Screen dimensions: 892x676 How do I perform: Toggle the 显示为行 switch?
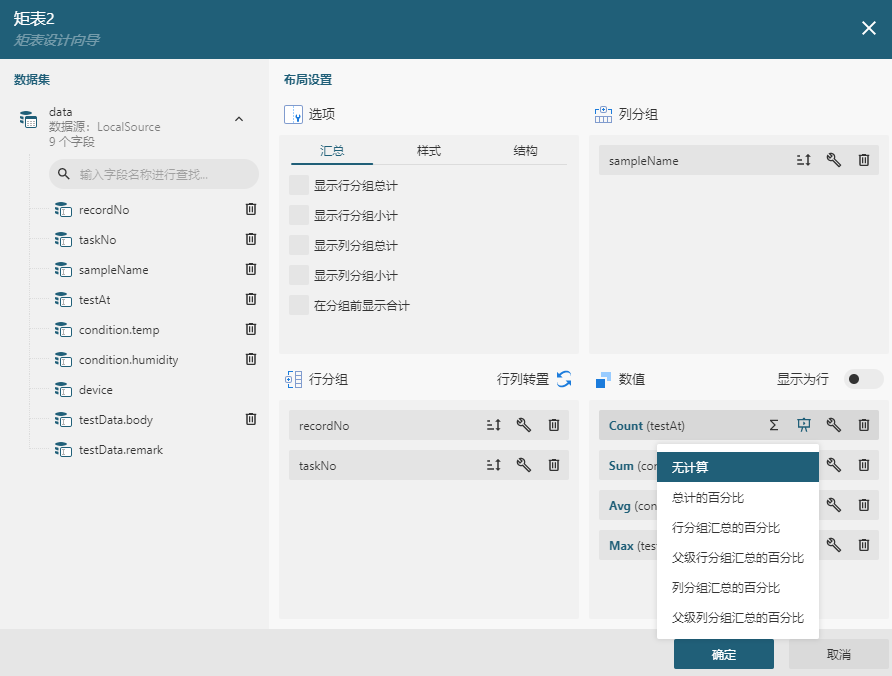864,379
